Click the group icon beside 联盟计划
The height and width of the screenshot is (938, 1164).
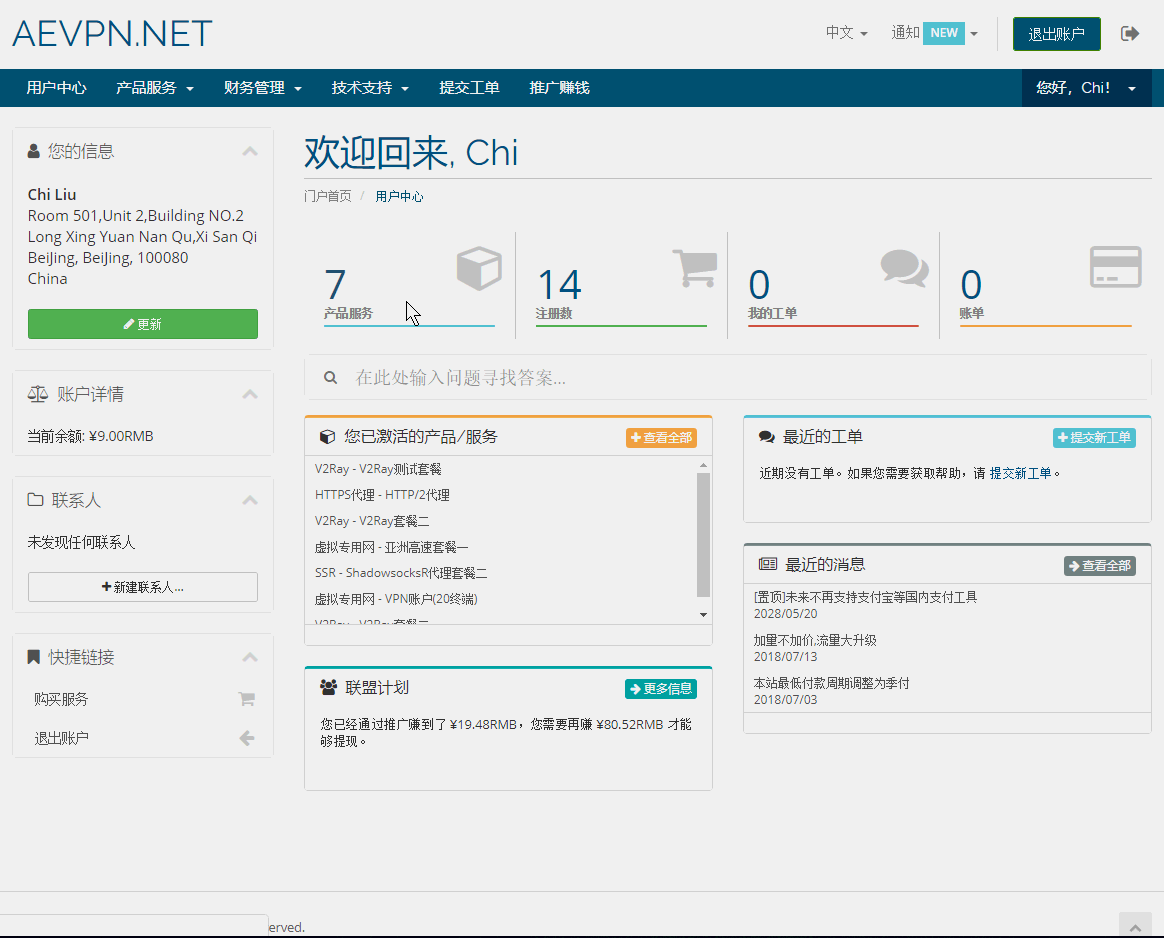point(328,687)
